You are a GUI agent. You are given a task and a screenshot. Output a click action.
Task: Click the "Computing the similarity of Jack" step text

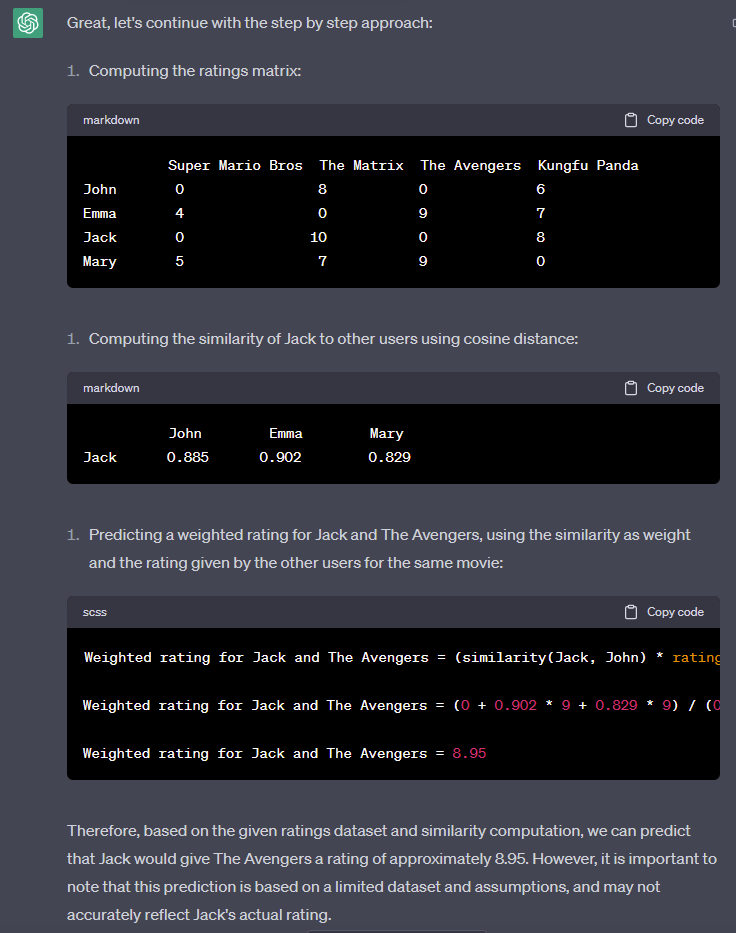click(x=333, y=339)
